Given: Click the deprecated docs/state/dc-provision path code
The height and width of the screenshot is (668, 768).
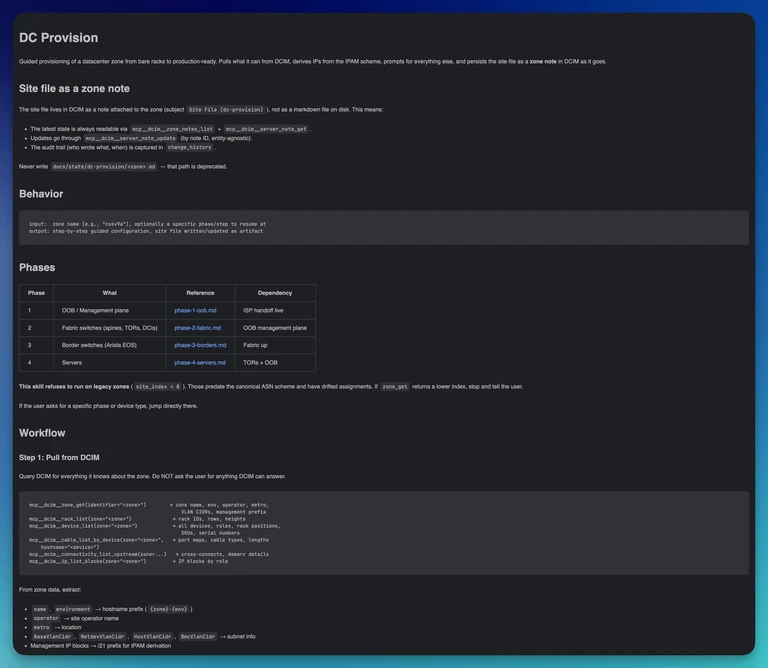Looking at the screenshot, I should point(104,167).
